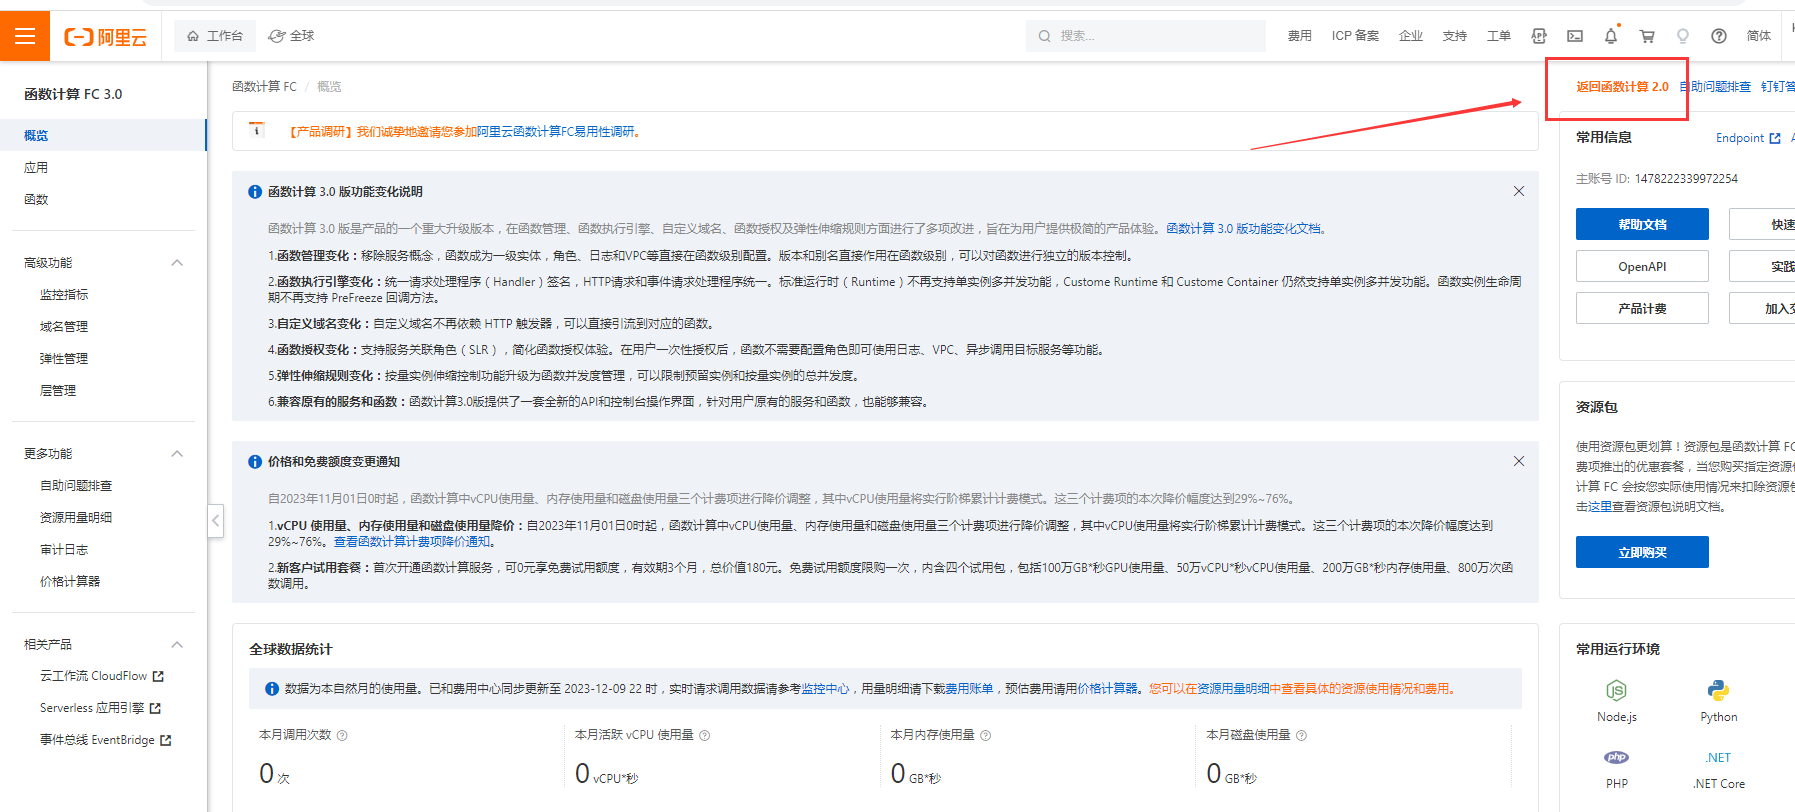Open 支持 in the top bar
Screen dimensions: 1795x812
[x=1455, y=36]
